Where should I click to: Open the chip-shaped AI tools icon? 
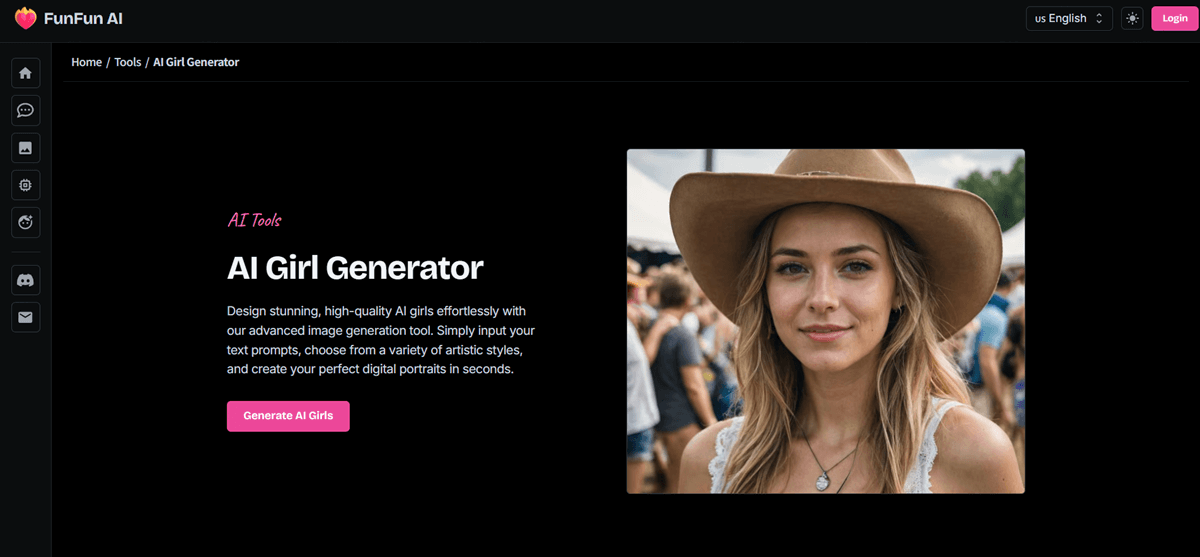tap(26, 185)
